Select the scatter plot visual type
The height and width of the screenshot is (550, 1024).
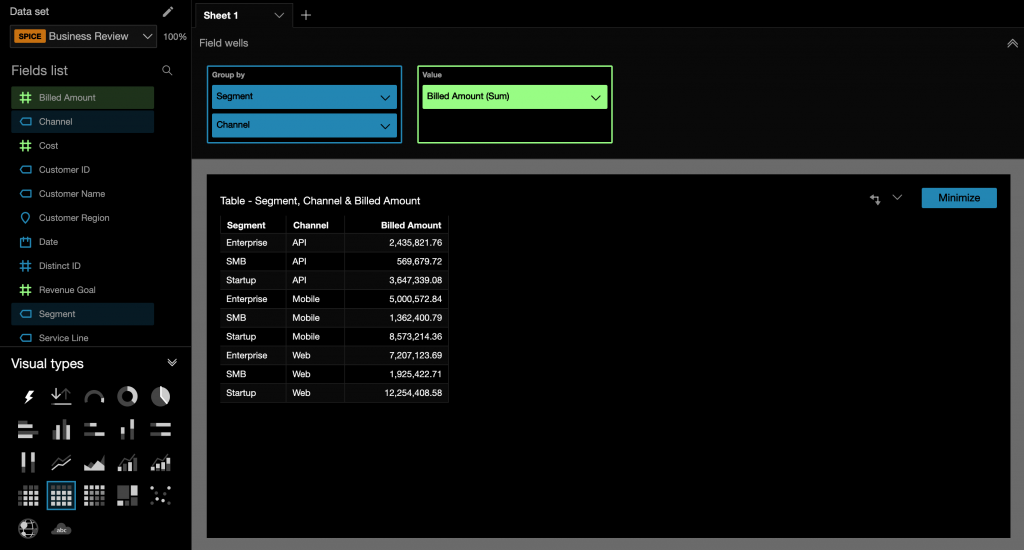(160, 495)
